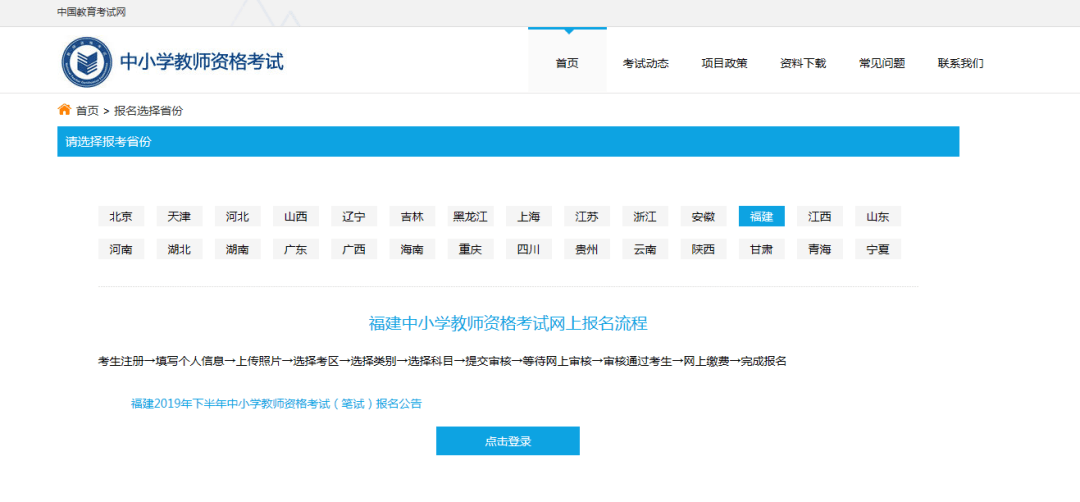Open the 首页 navigation tab

567,63
